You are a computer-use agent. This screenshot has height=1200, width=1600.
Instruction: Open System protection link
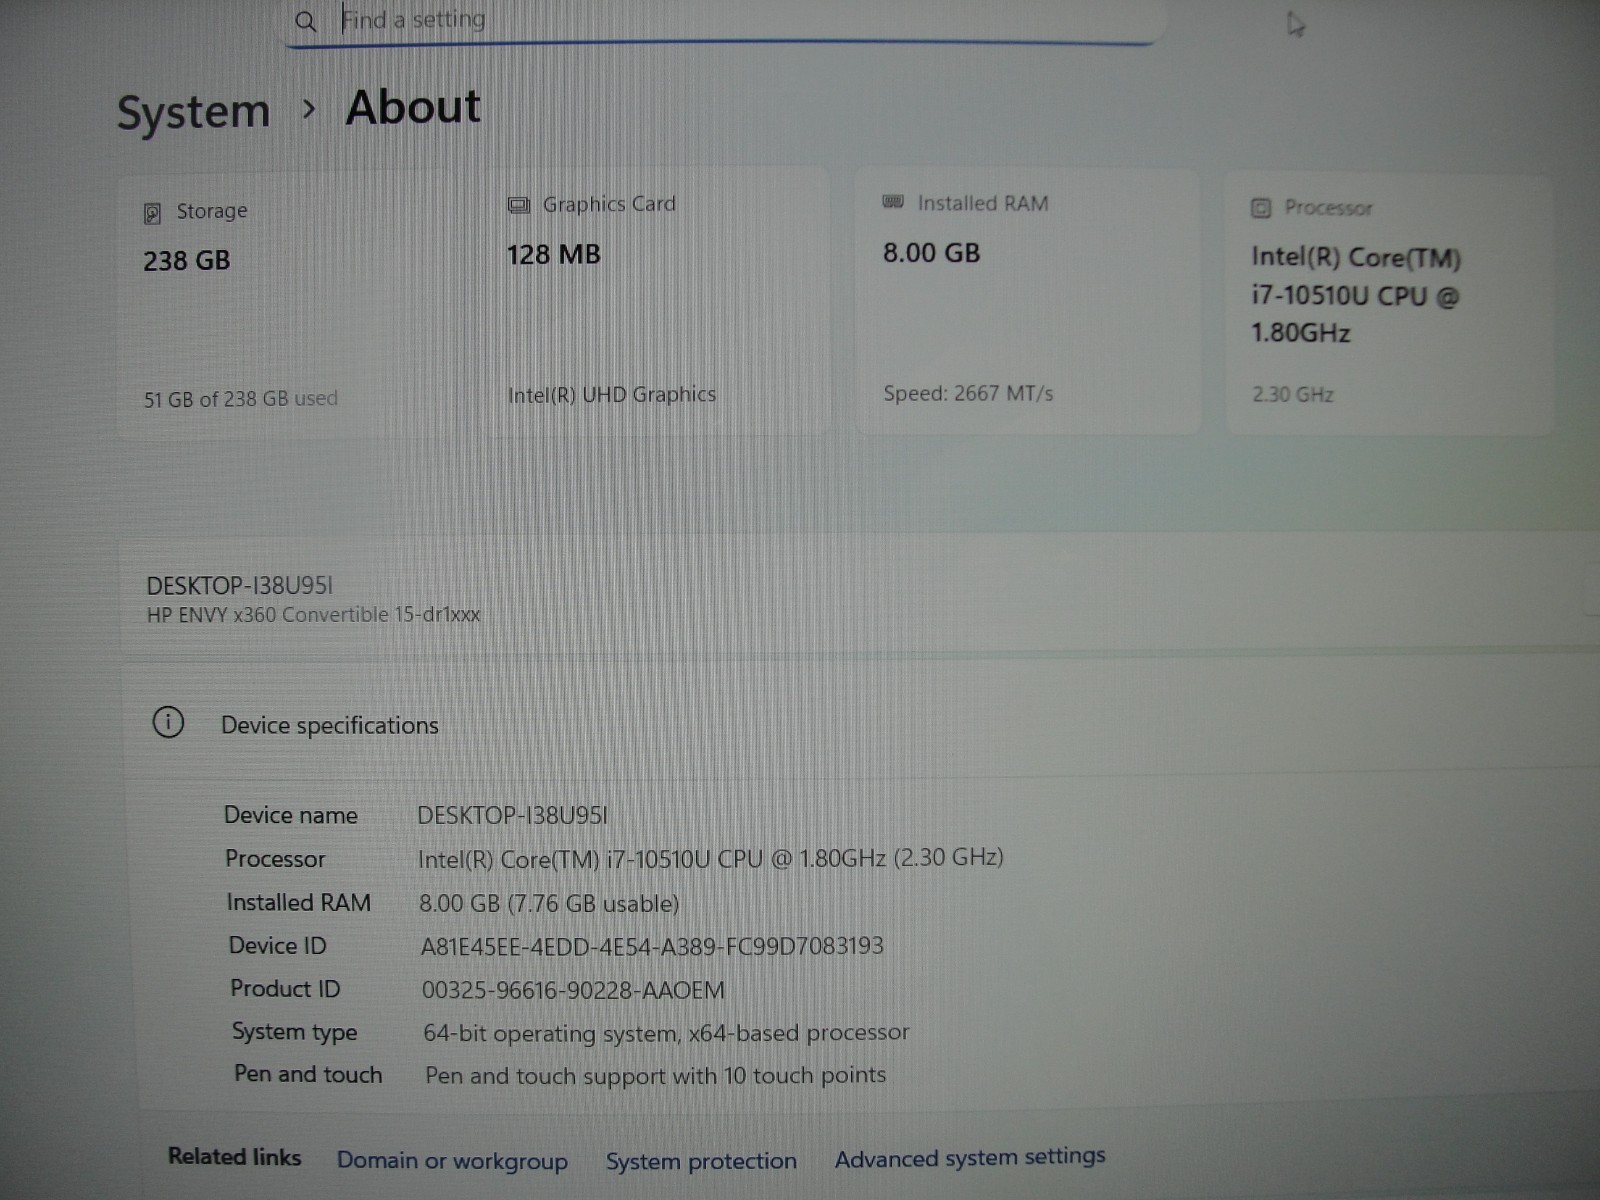click(x=701, y=1161)
